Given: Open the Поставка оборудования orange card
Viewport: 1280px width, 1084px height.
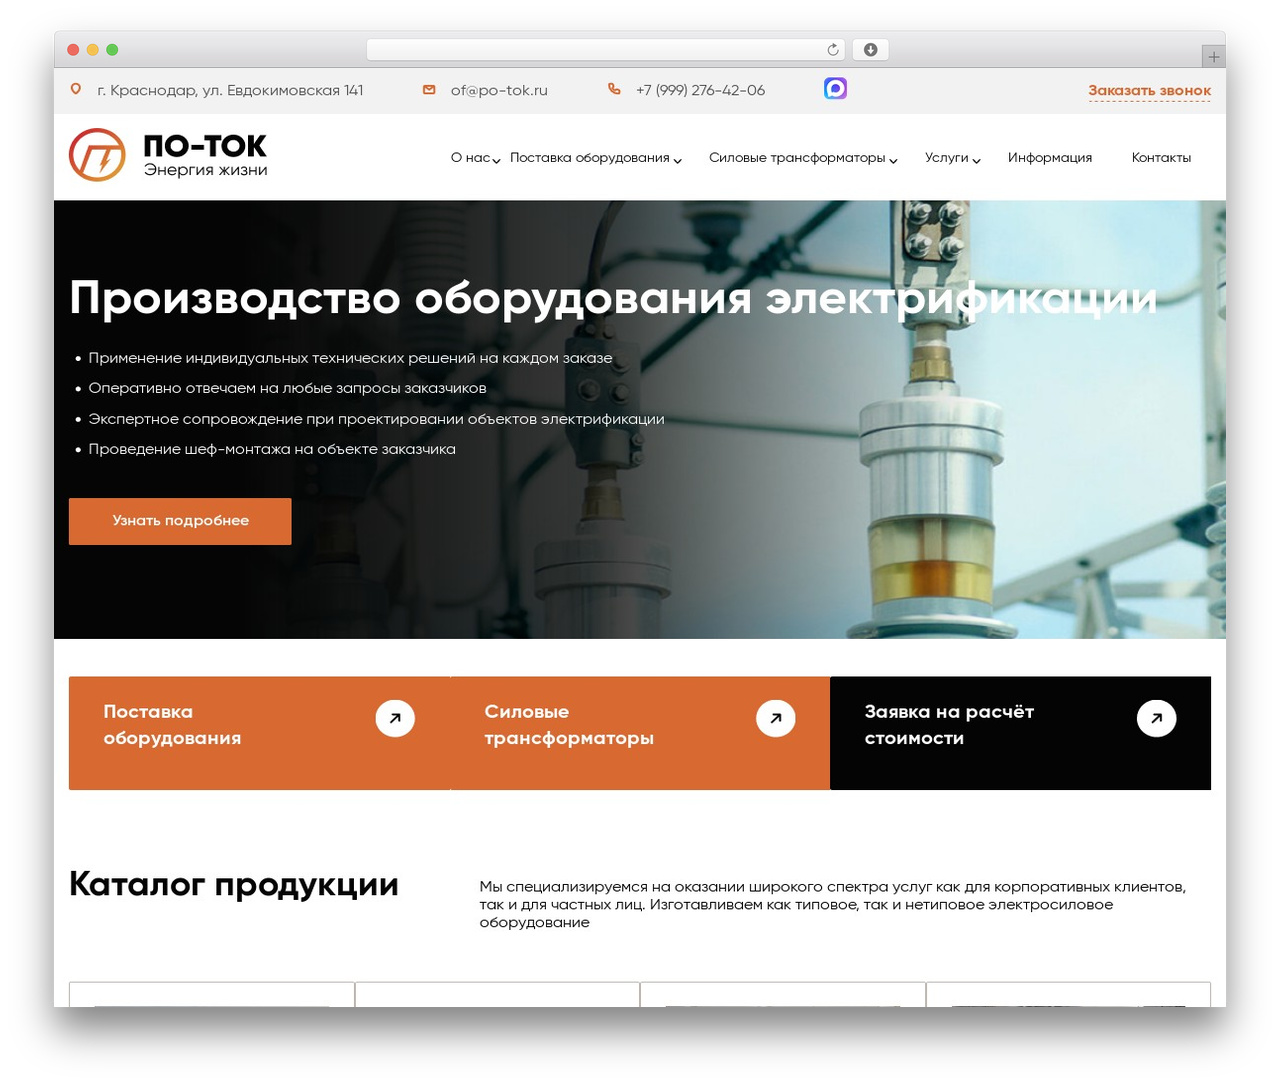Looking at the screenshot, I should pos(259,733).
